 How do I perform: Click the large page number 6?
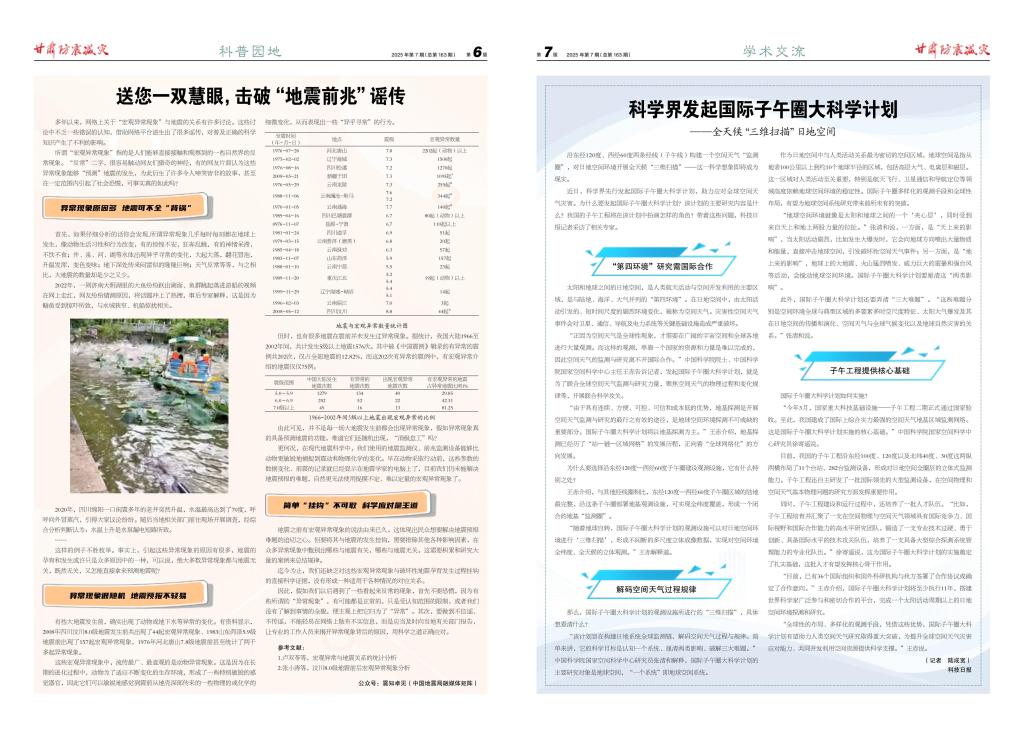click(x=480, y=51)
